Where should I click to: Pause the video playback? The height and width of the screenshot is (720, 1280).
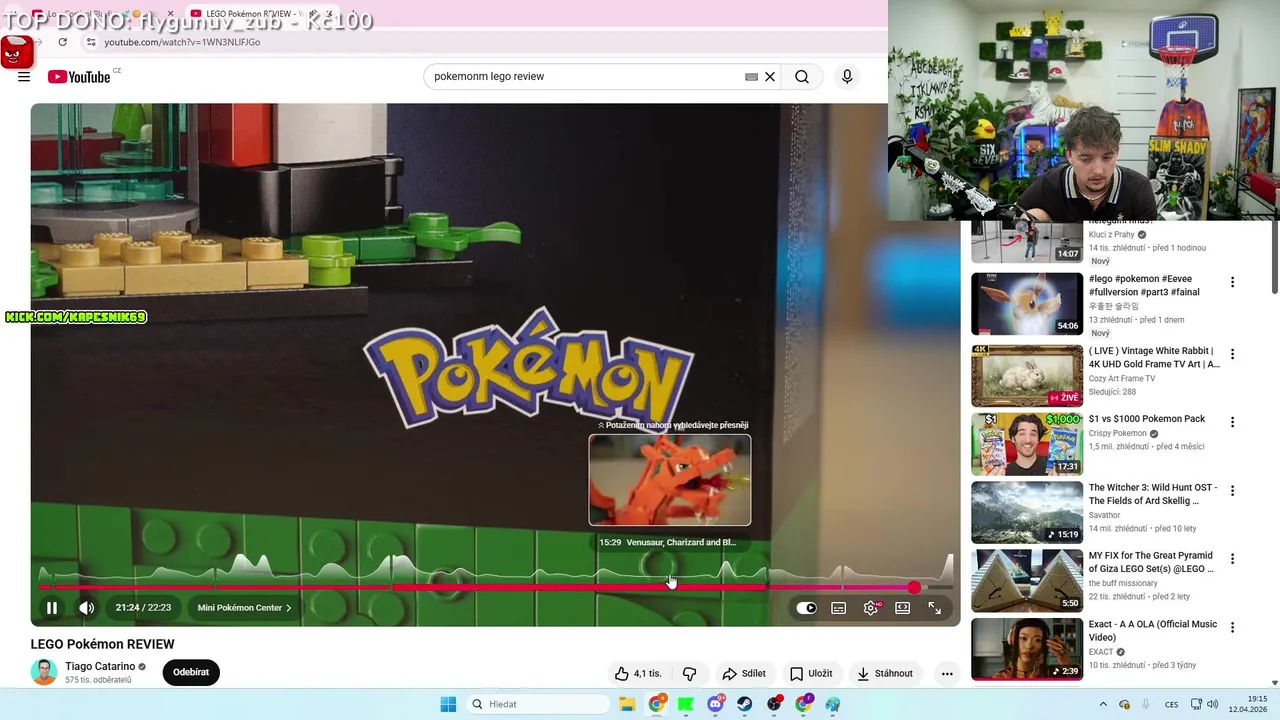point(52,607)
